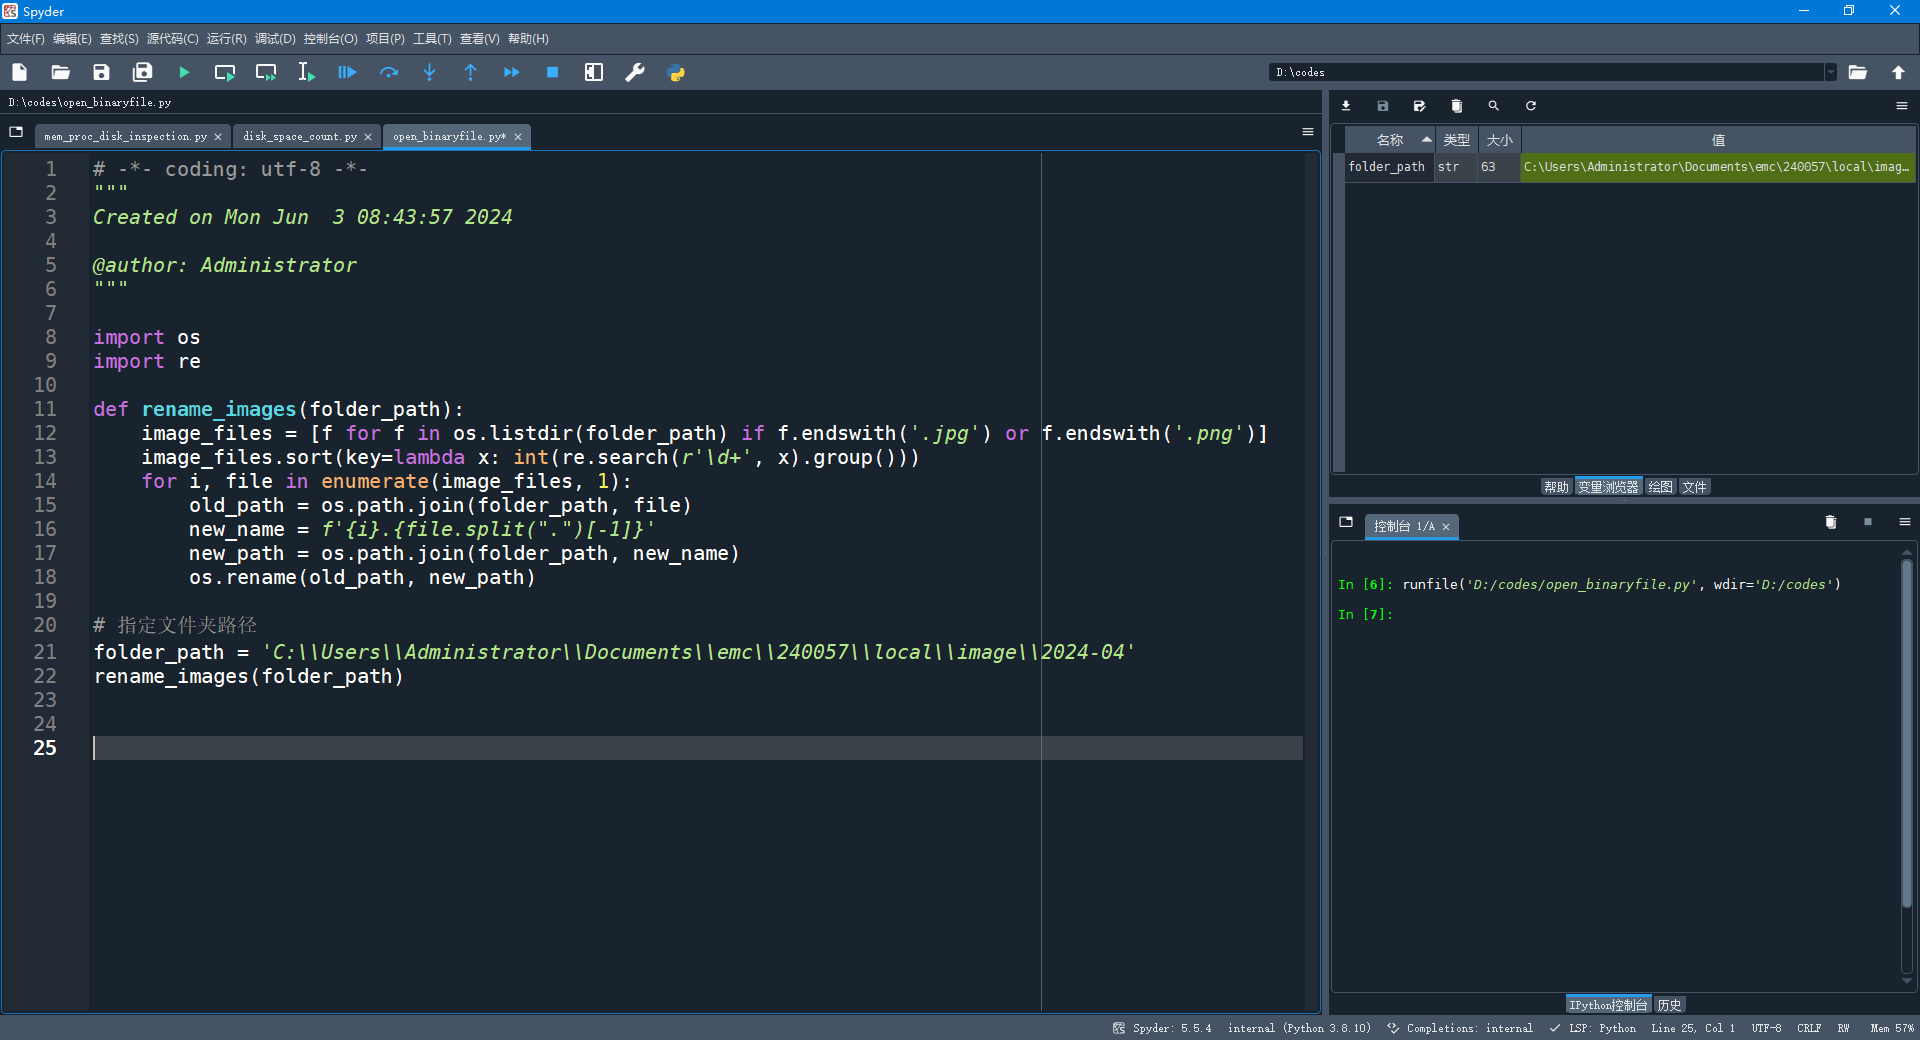Open the 调试(D) menu
Viewport: 1920px width, 1040px height.
pos(275,39)
